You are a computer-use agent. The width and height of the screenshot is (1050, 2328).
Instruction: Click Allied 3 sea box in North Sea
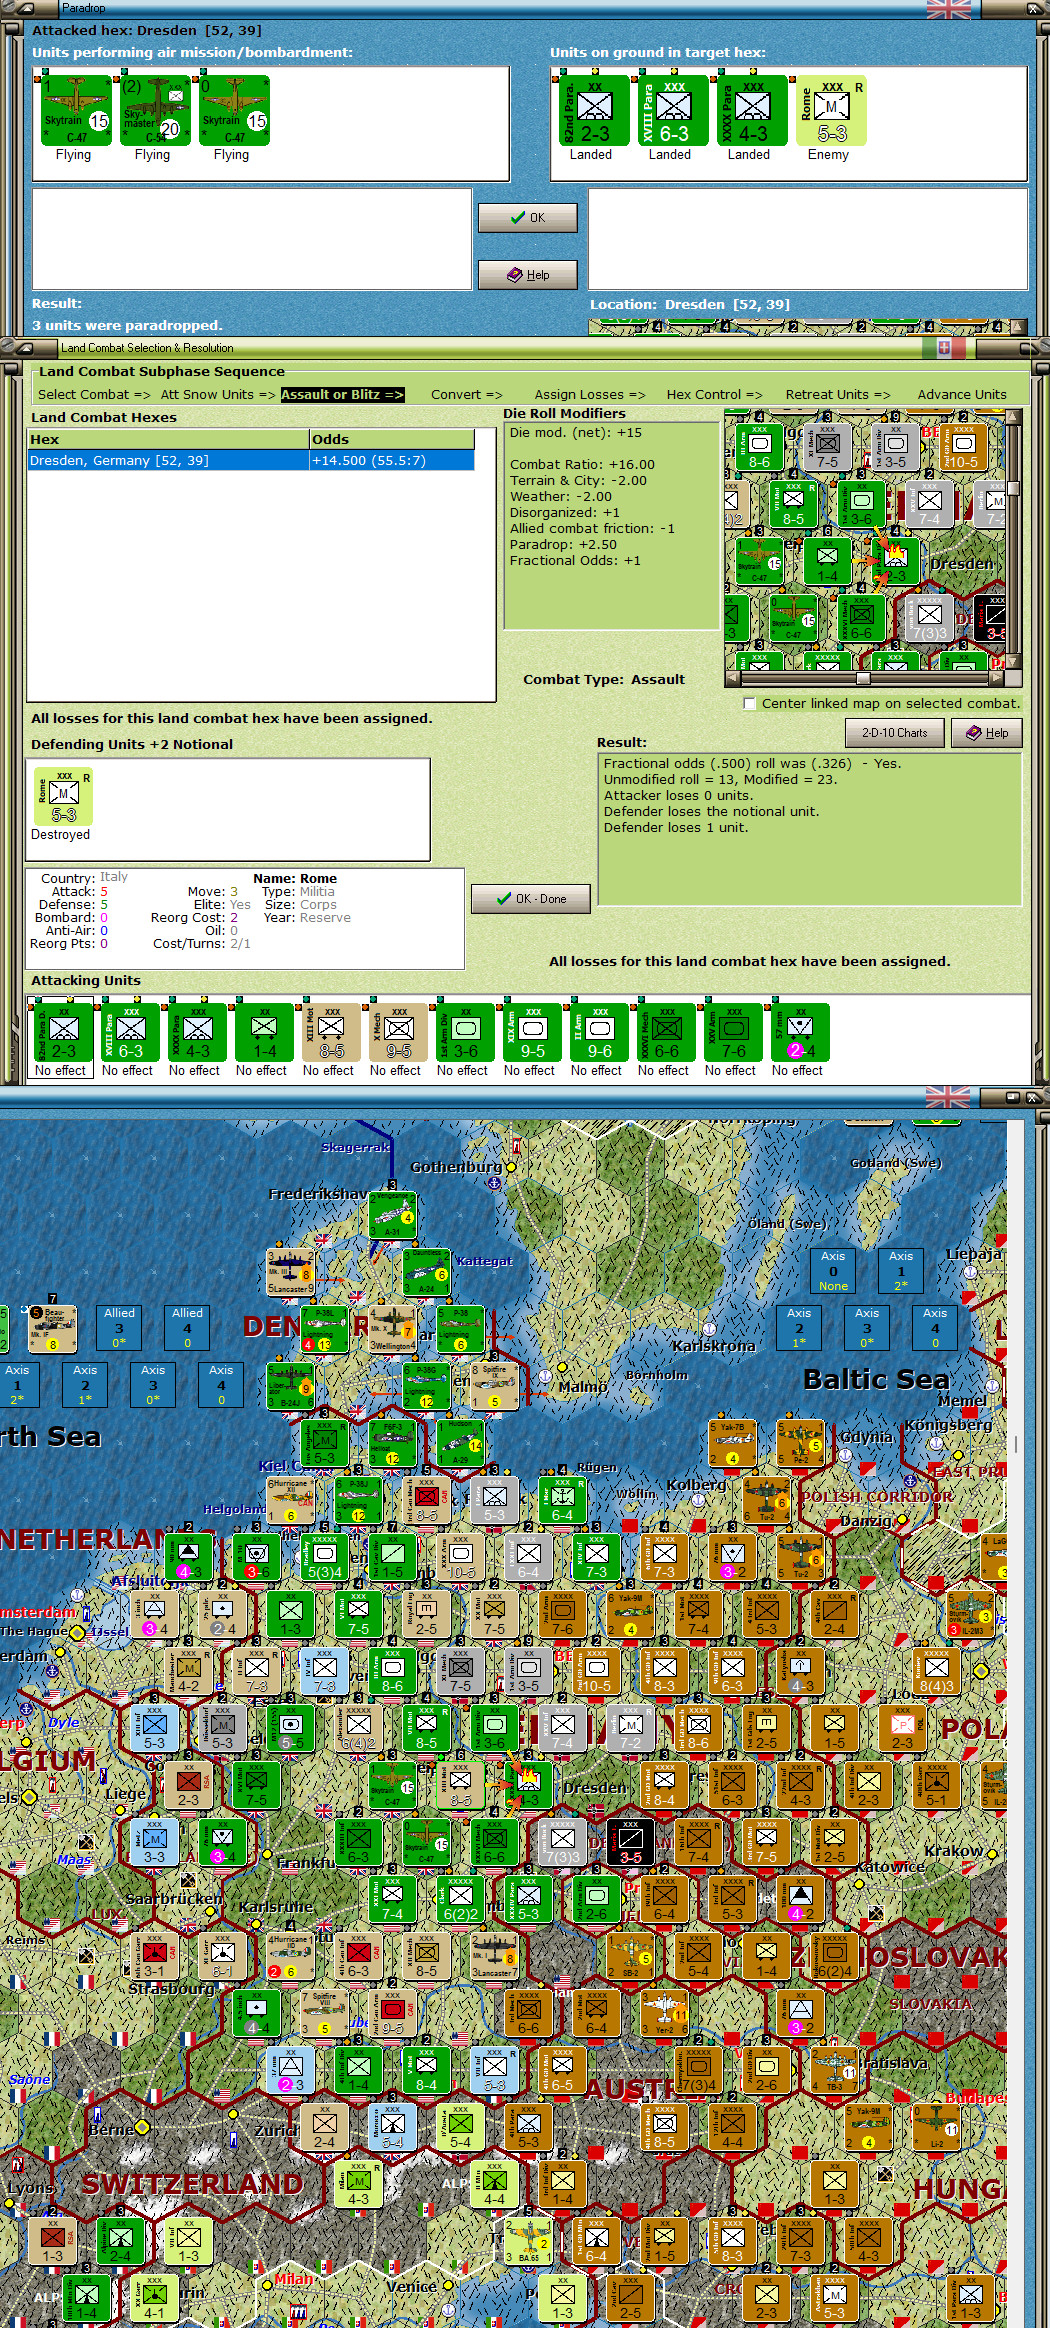[119, 1328]
